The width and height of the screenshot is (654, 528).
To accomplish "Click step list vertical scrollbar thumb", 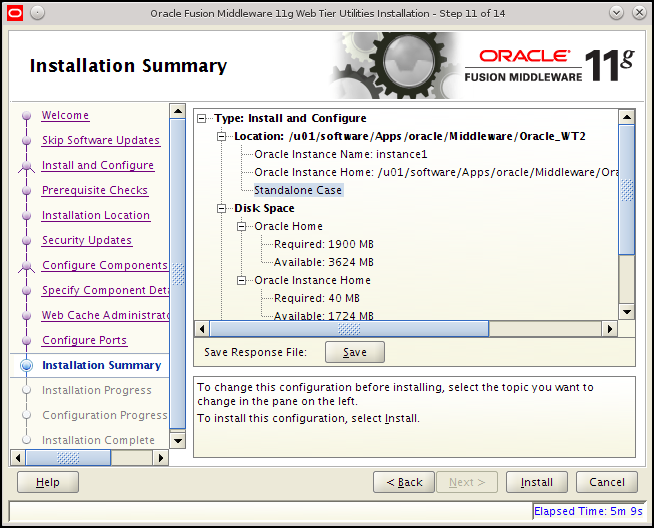I will click(178, 274).
